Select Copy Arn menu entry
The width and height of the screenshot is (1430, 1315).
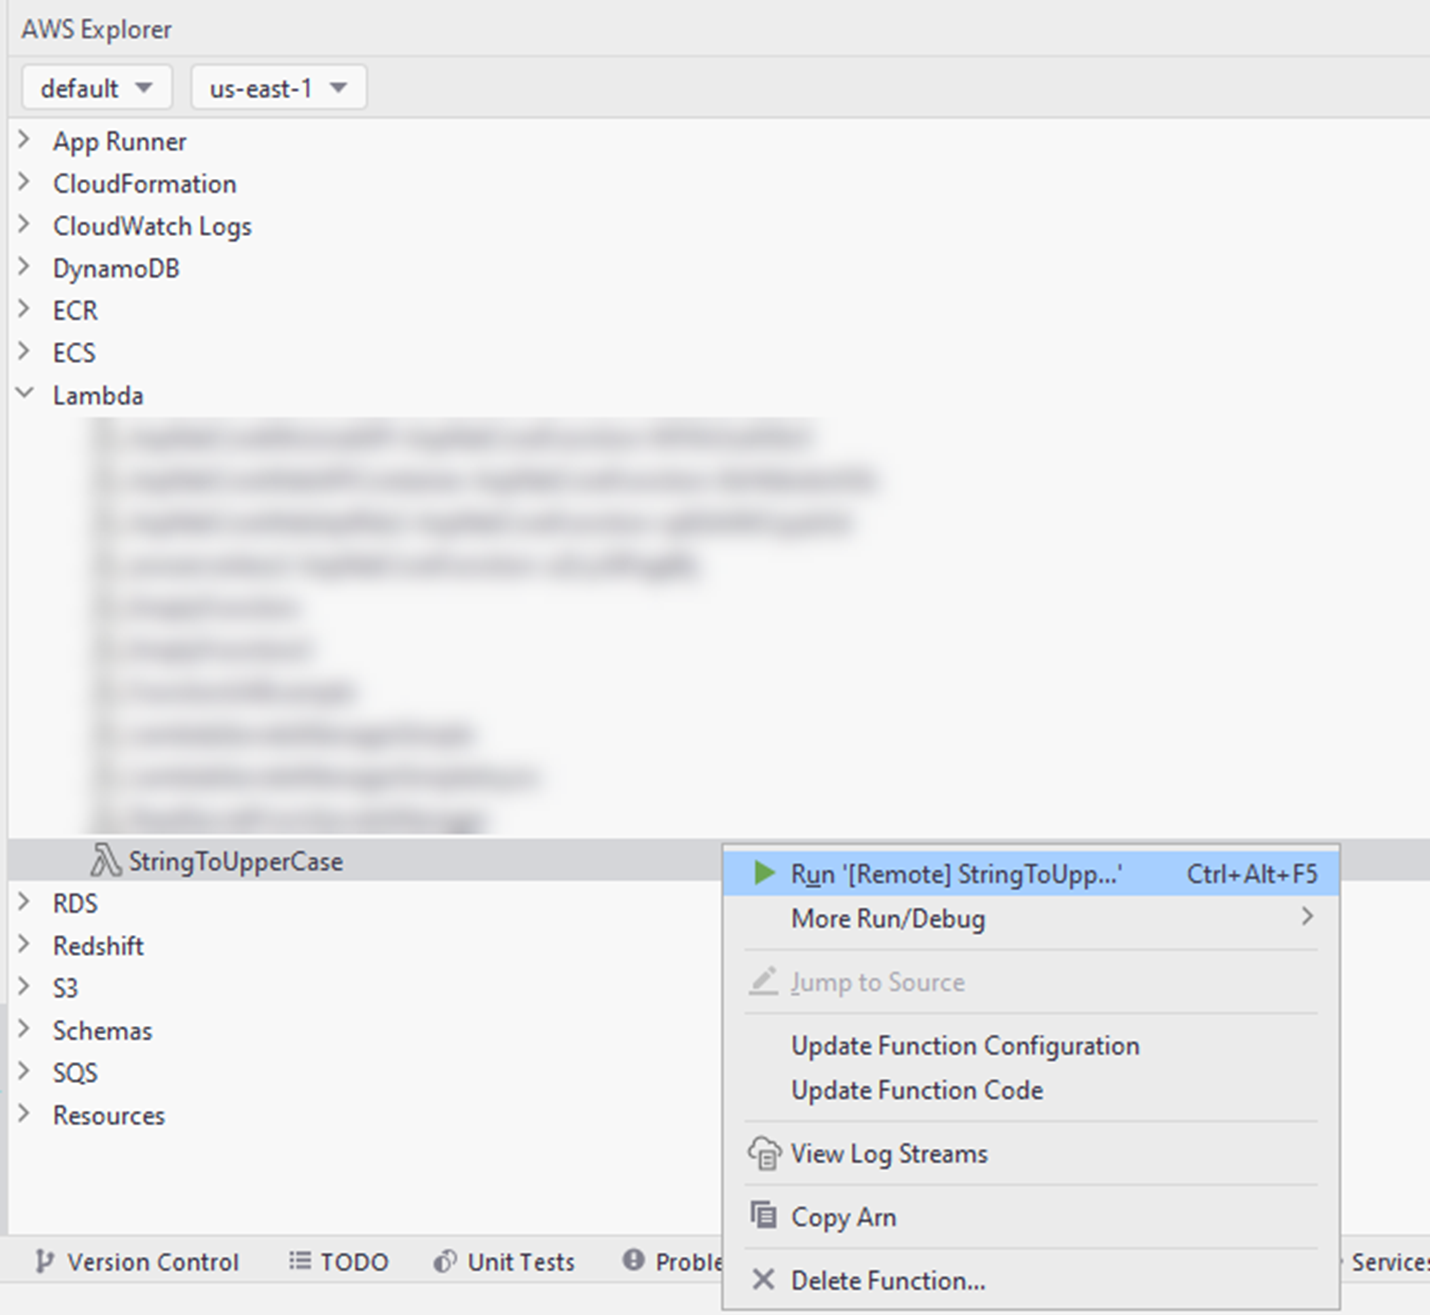1031,1216
